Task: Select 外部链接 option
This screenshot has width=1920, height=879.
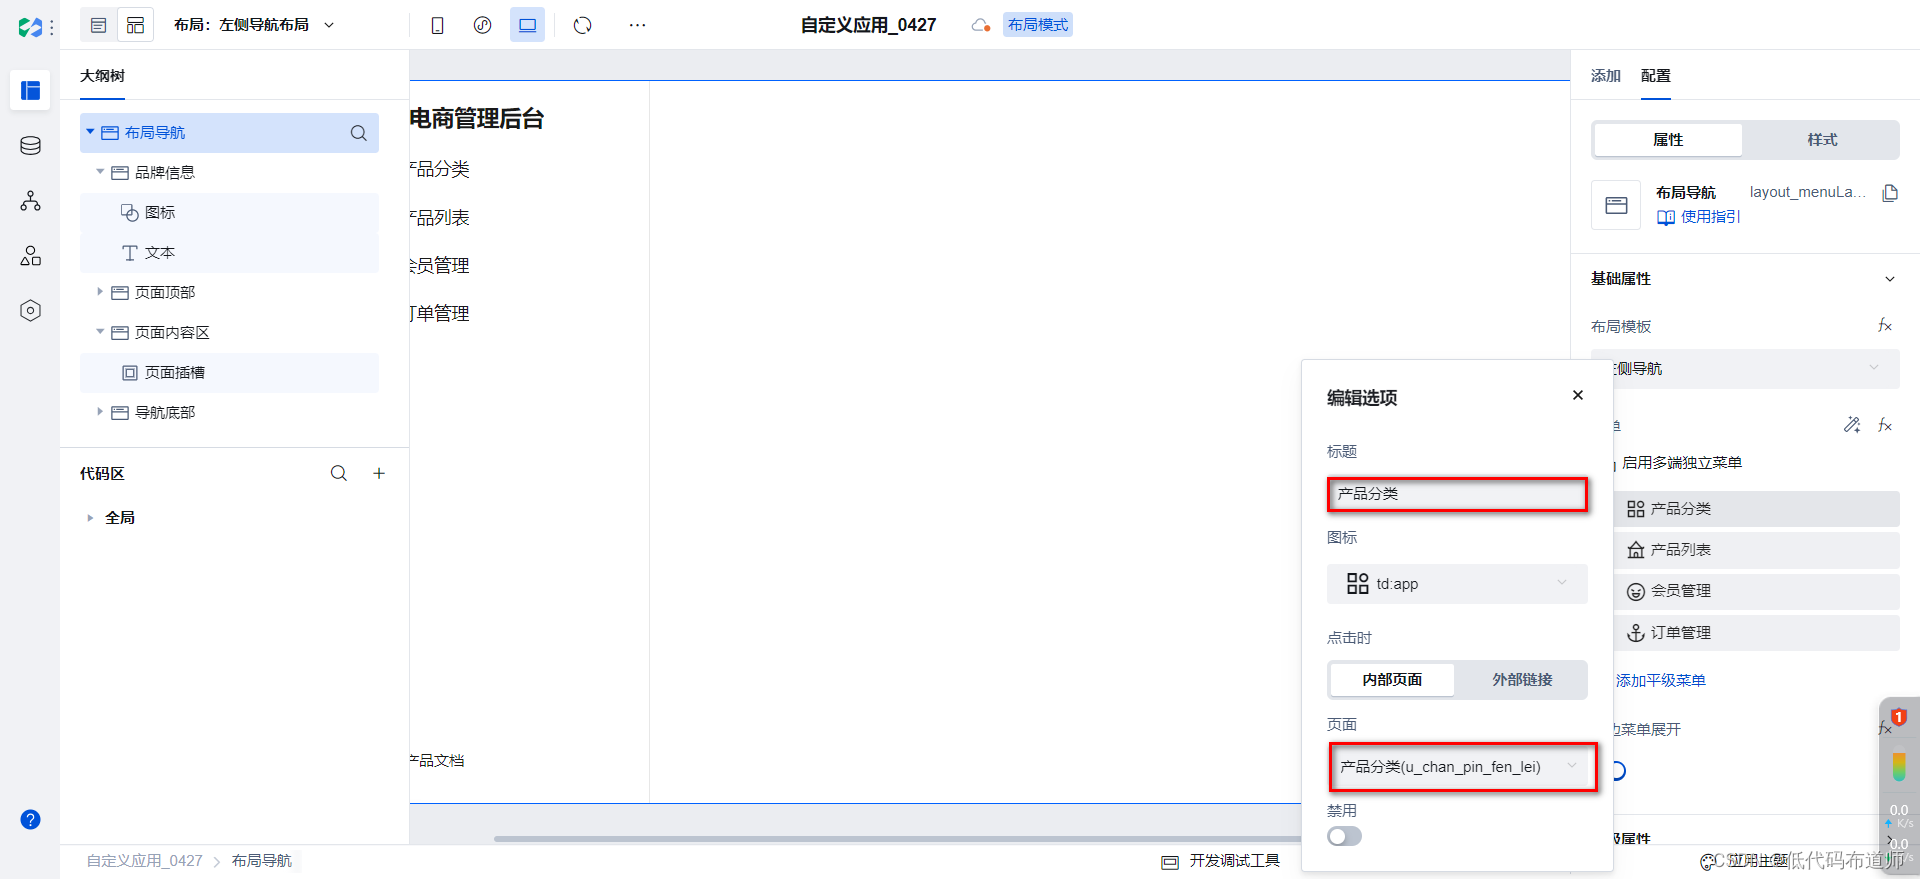Action: click(1522, 679)
